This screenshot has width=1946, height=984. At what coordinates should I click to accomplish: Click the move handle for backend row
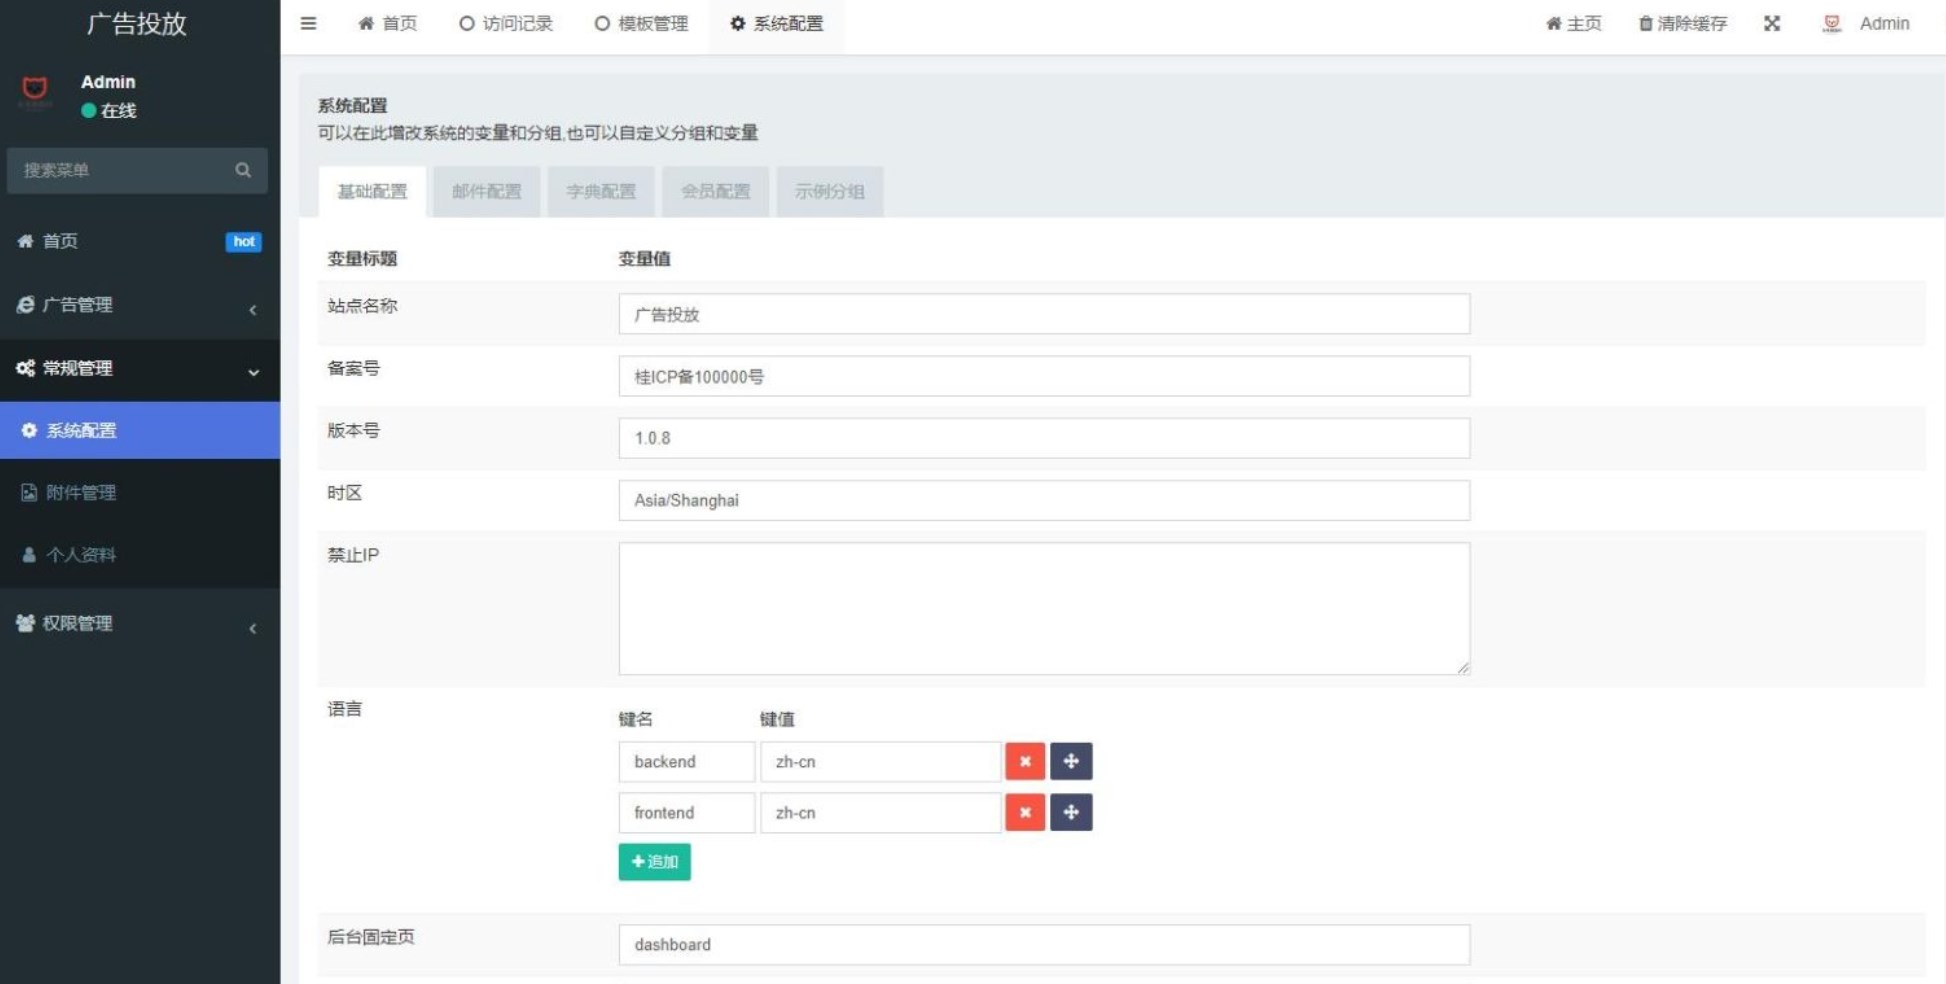click(1071, 761)
